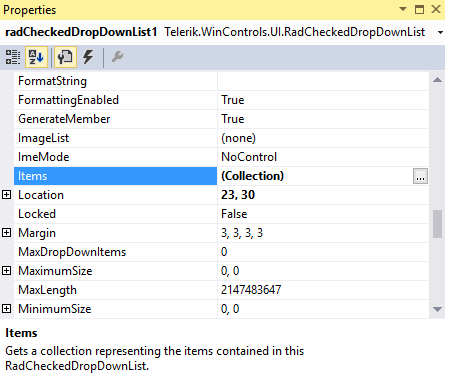The image size is (453, 375).
Task: Click the vertical scrollbar thumb
Action: click(437, 224)
